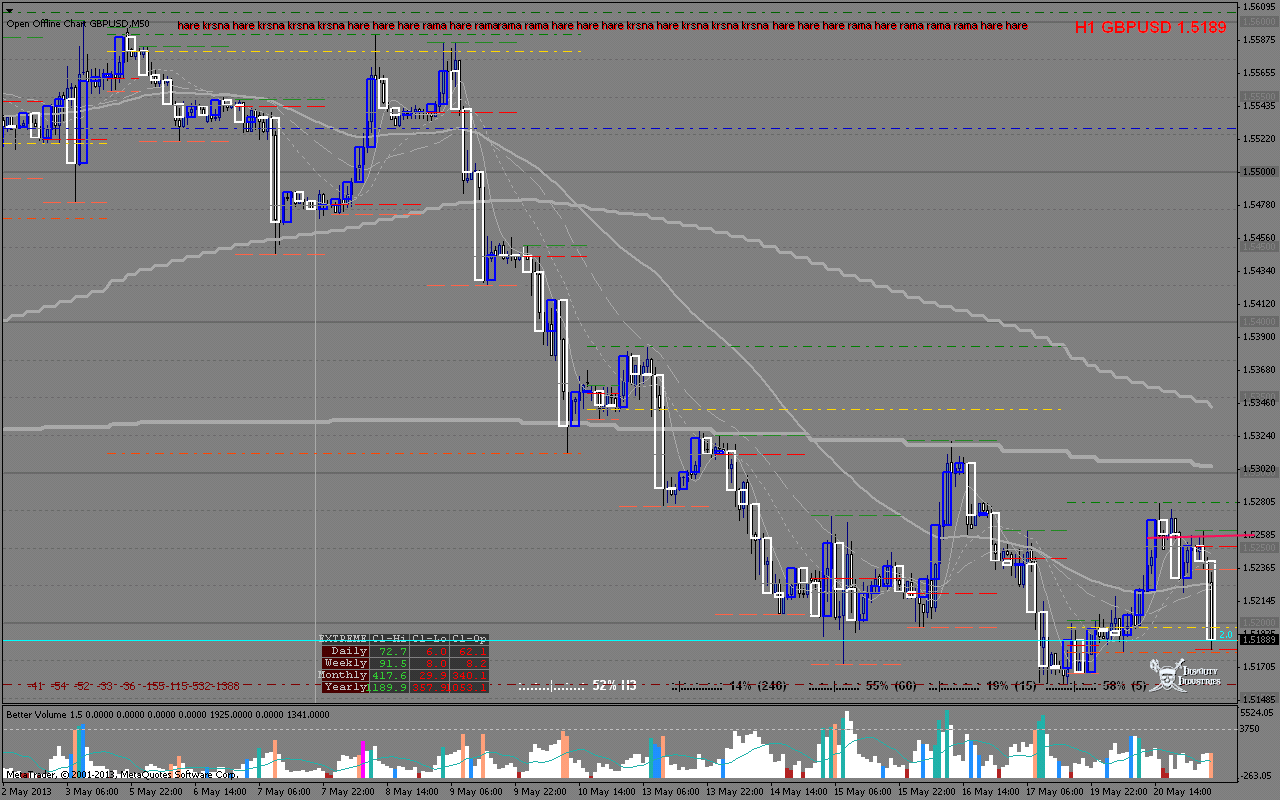Click the 'Cl-Hi' column header
Viewport: 1280px width, 800px height.
(x=389, y=638)
